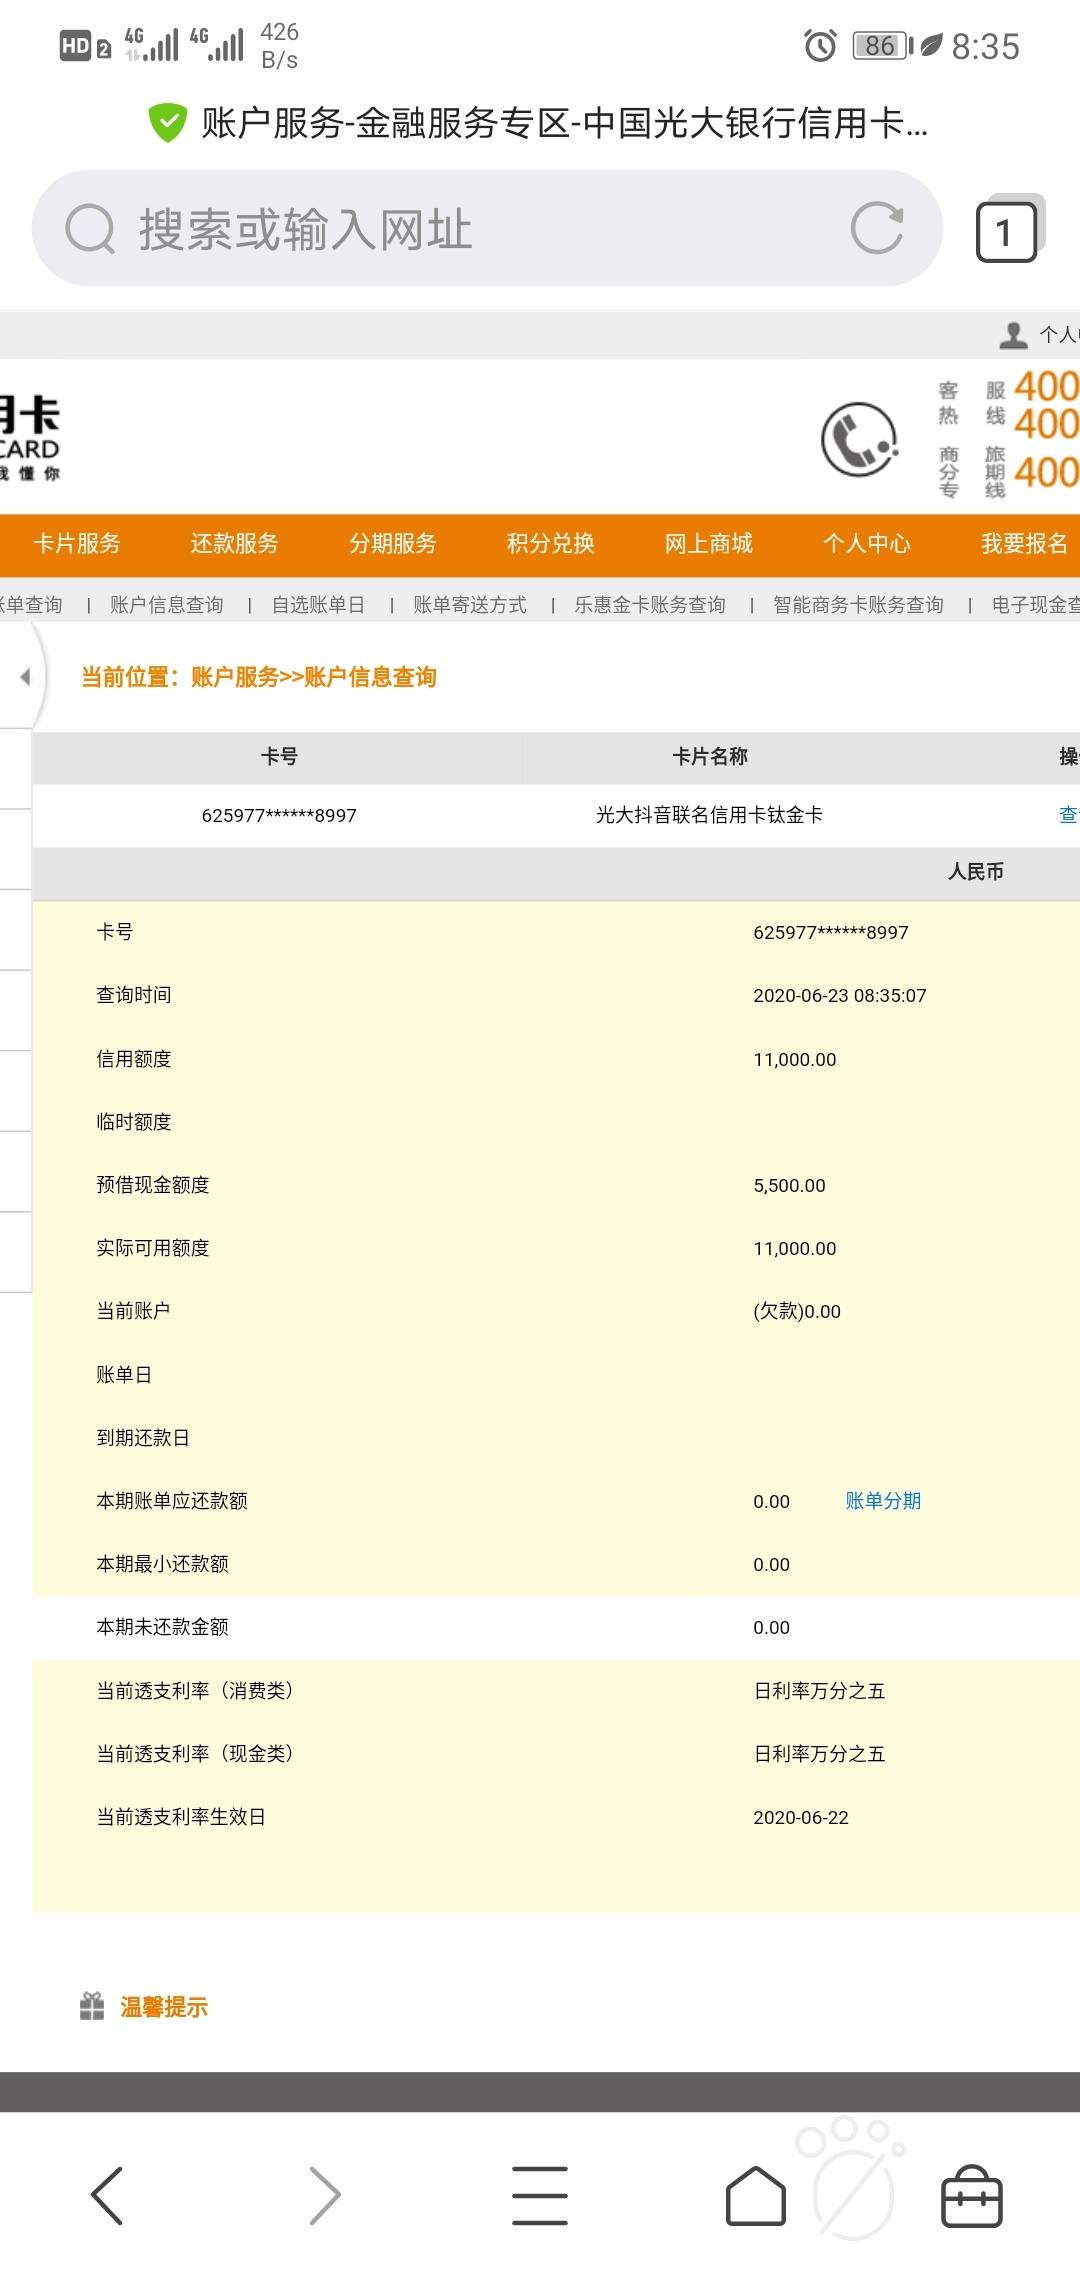The width and height of the screenshot is (1080, 2280).
Task: Tap the 账单日 label
Action: [x=124, y=1375]
